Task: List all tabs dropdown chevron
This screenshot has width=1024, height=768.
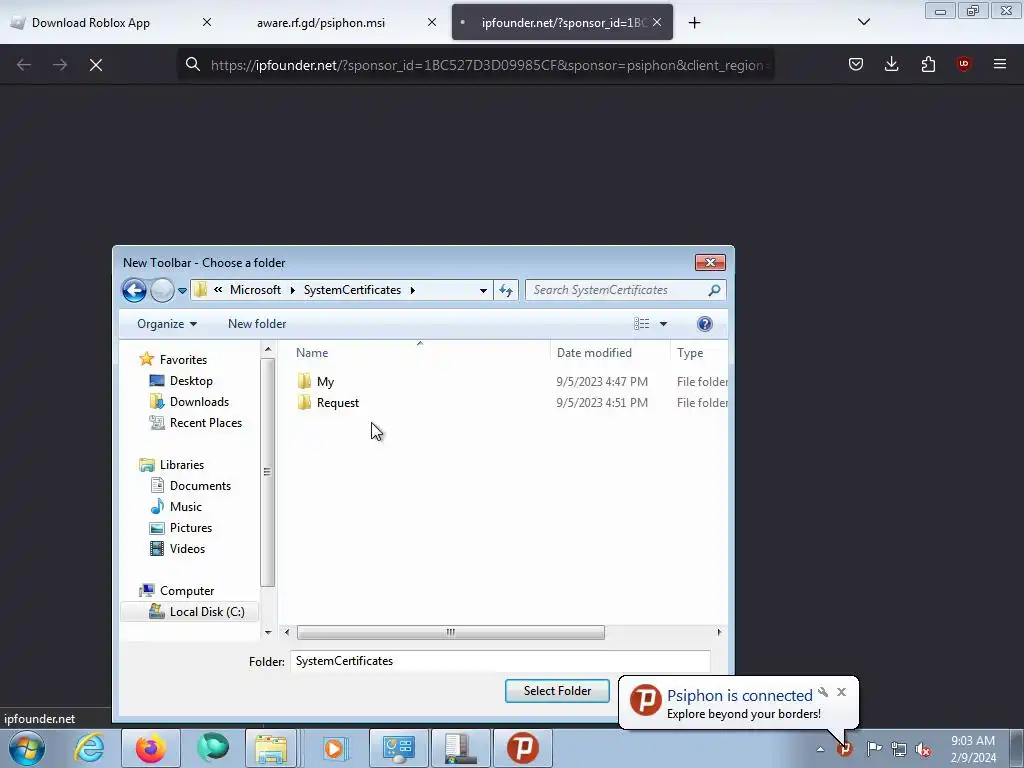Action: point(863,22)
